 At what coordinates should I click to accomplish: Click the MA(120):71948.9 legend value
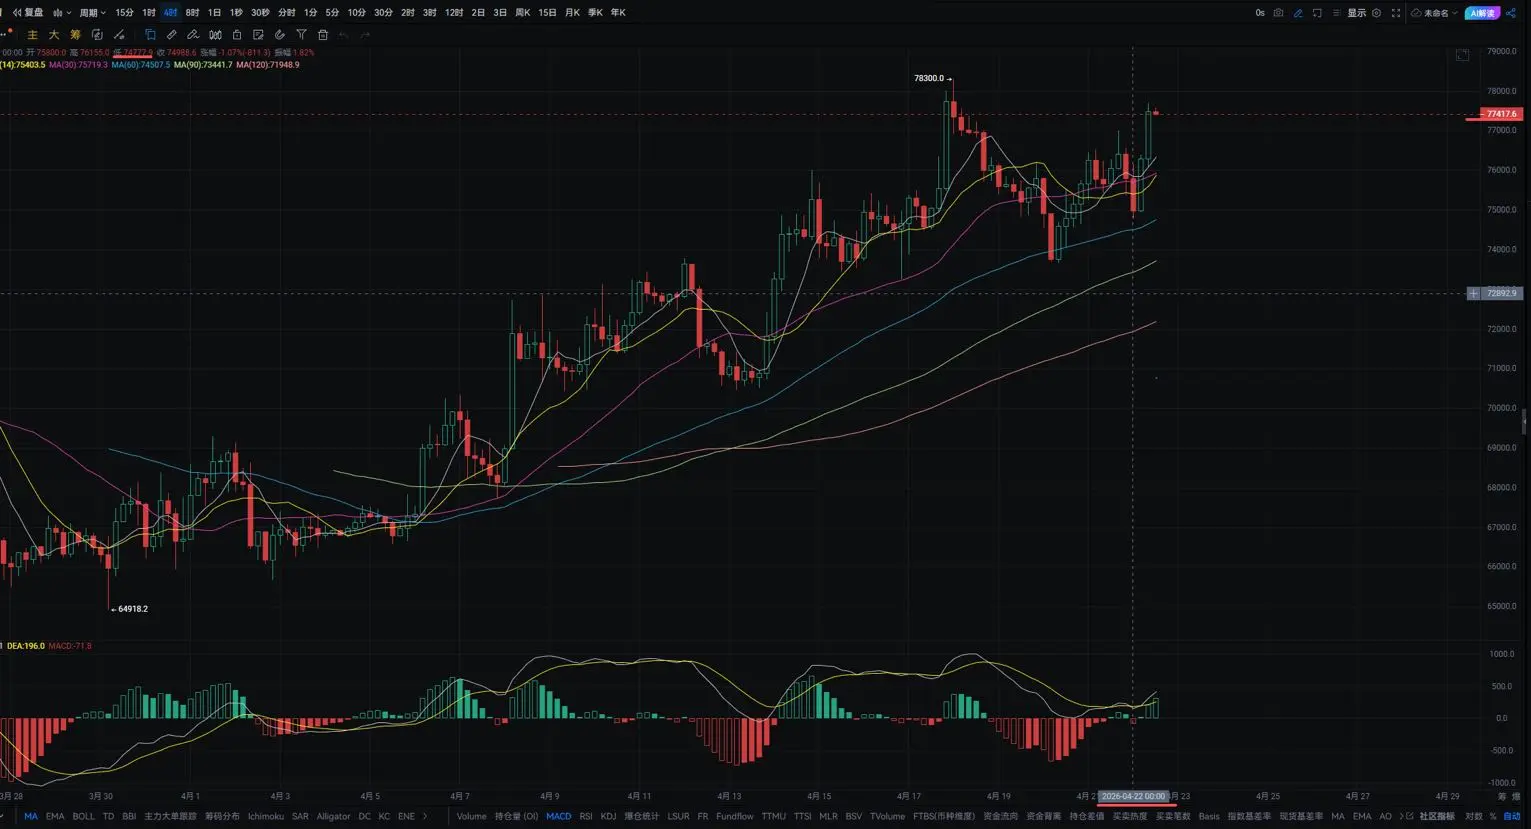(268, 65)
